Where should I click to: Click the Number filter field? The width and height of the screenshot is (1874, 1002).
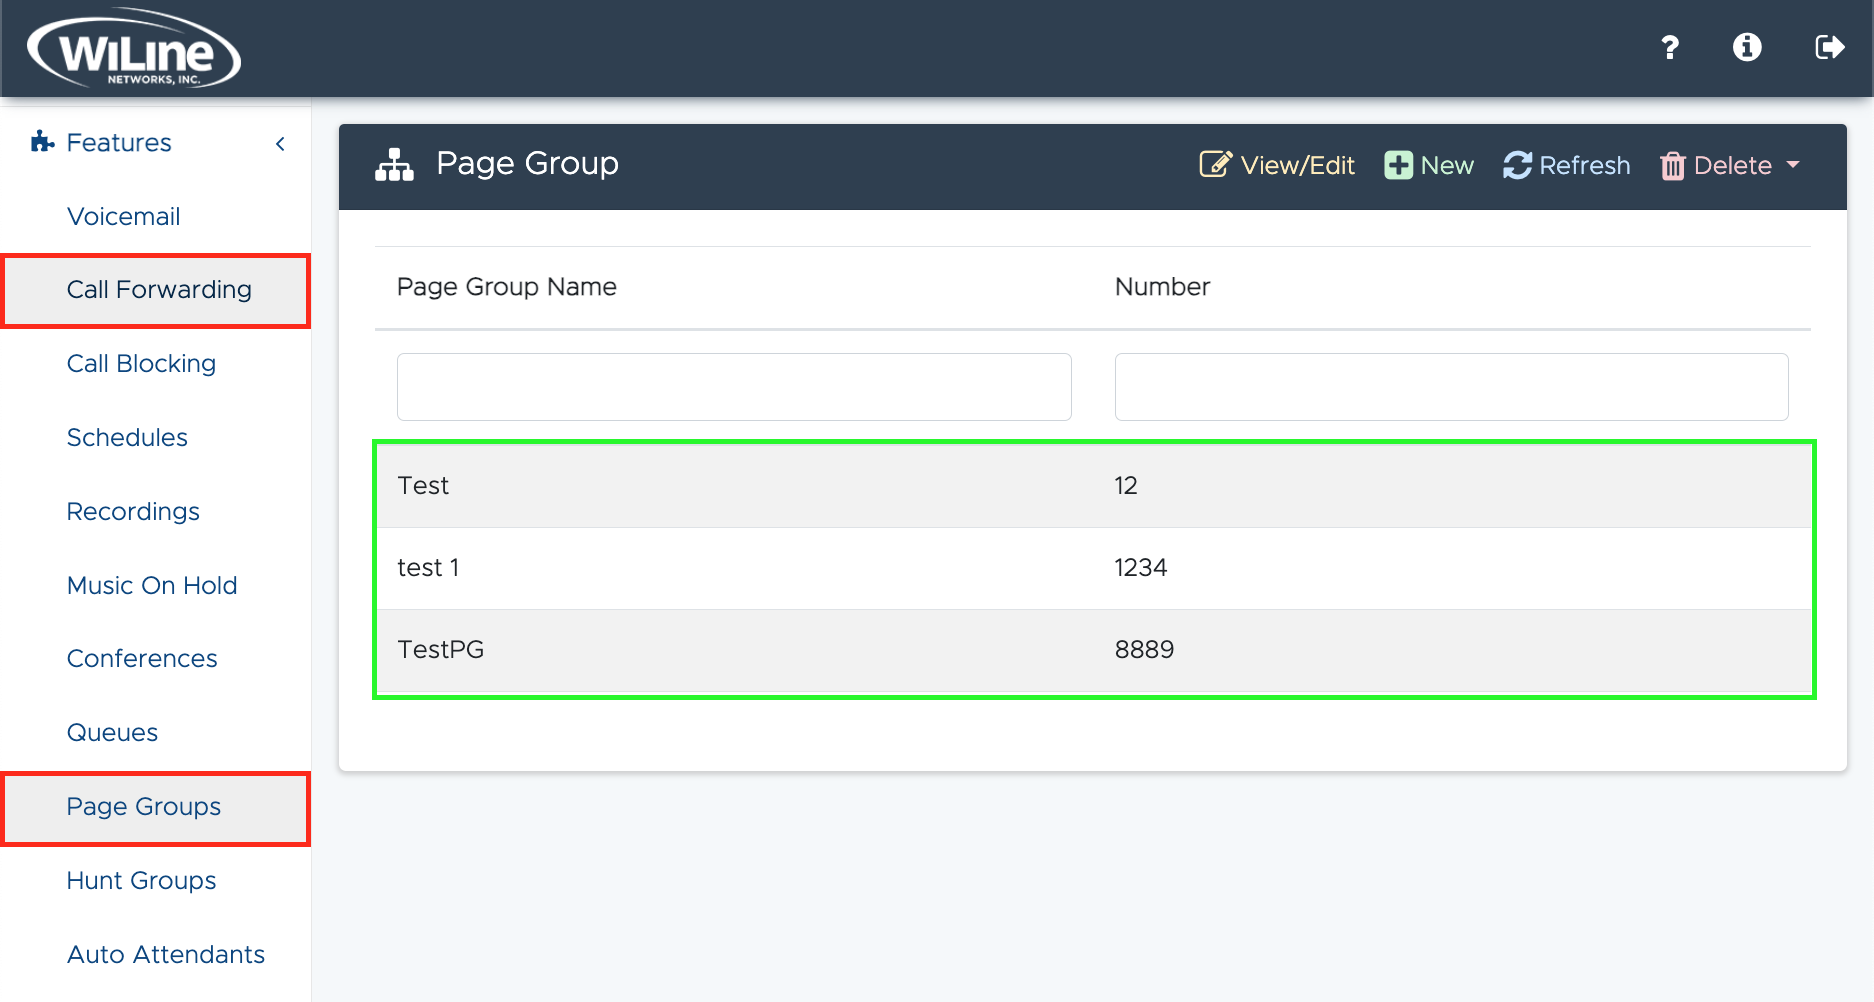click(1451, 387)
